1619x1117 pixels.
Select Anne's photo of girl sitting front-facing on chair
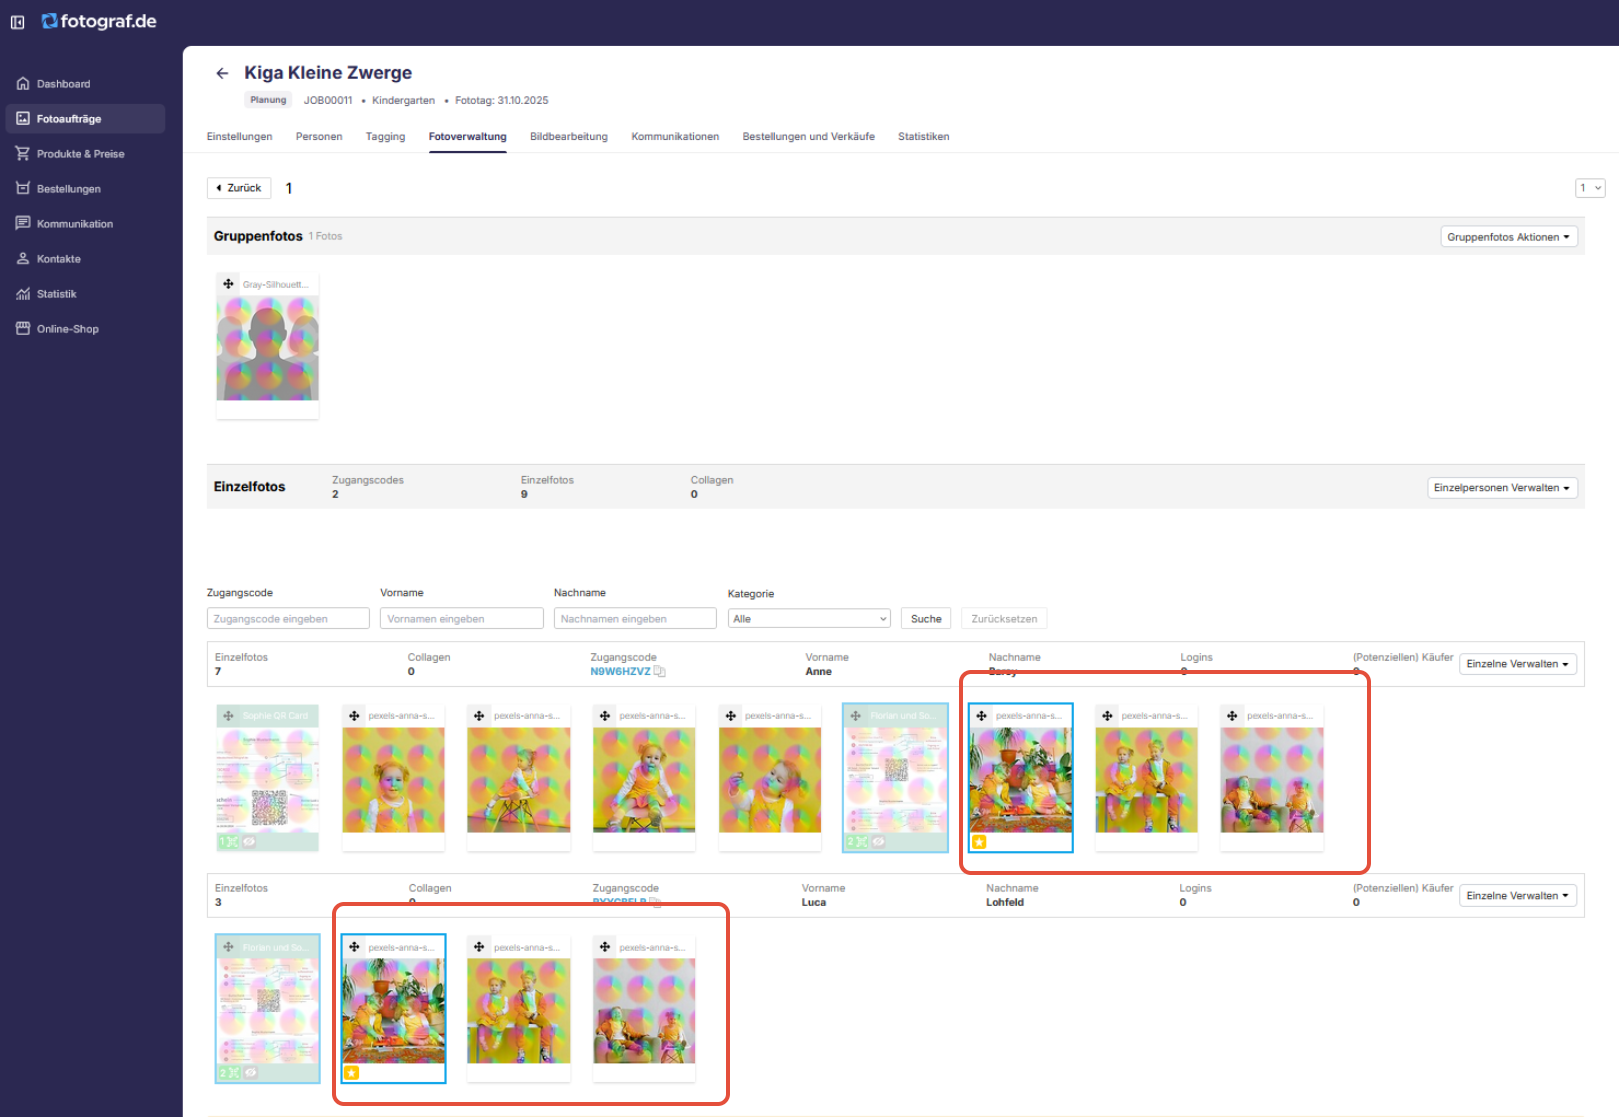(x=644, y=780)
